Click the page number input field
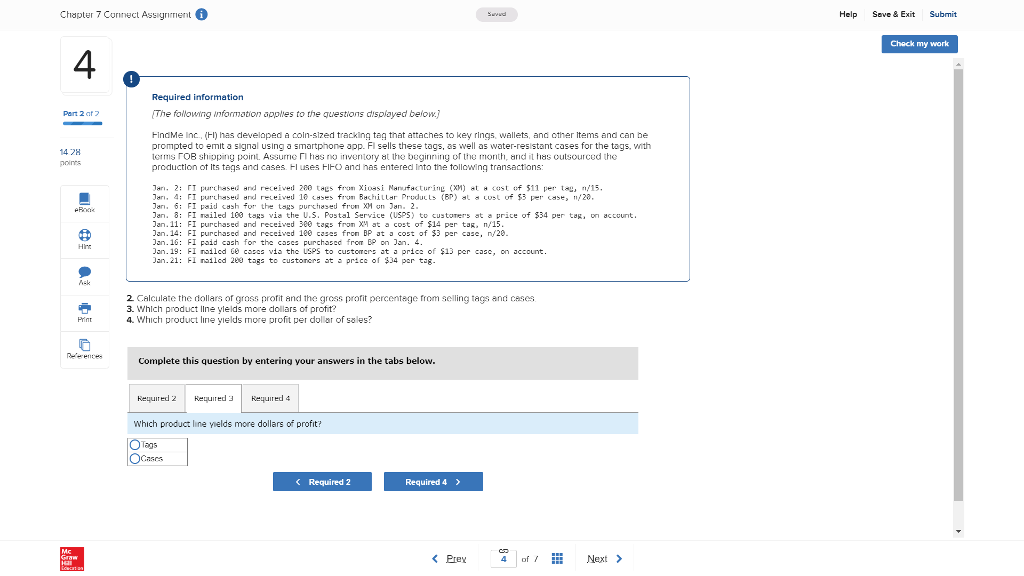 [x=504, y=558]
